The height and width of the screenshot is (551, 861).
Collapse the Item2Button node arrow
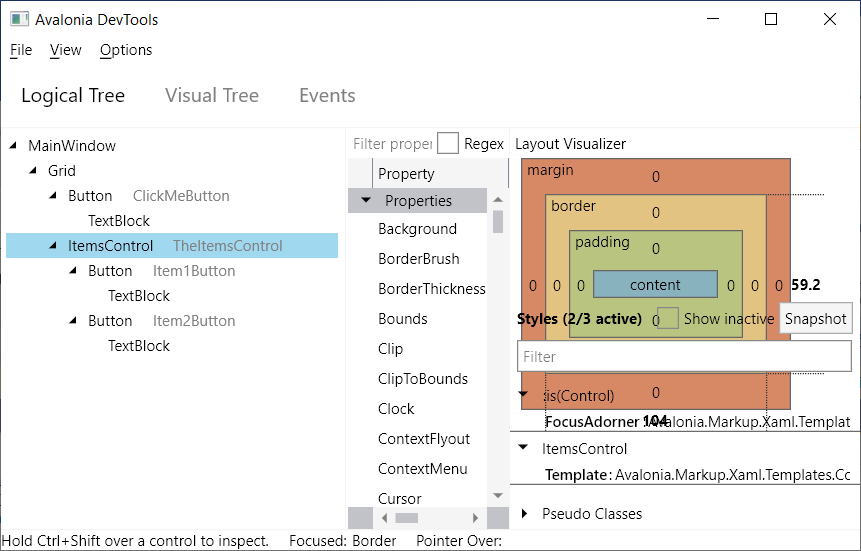pos(73,320)
